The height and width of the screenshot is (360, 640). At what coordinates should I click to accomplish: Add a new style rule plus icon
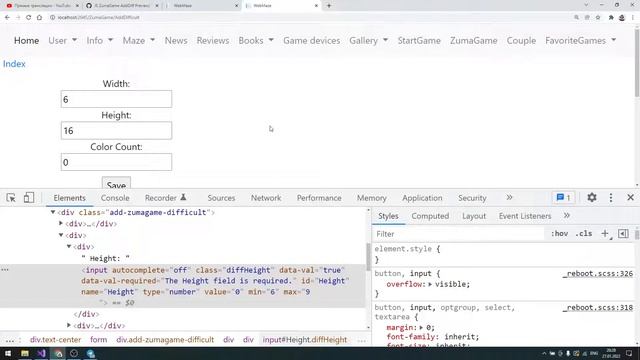pyautogui.click(x=605, y=234)
